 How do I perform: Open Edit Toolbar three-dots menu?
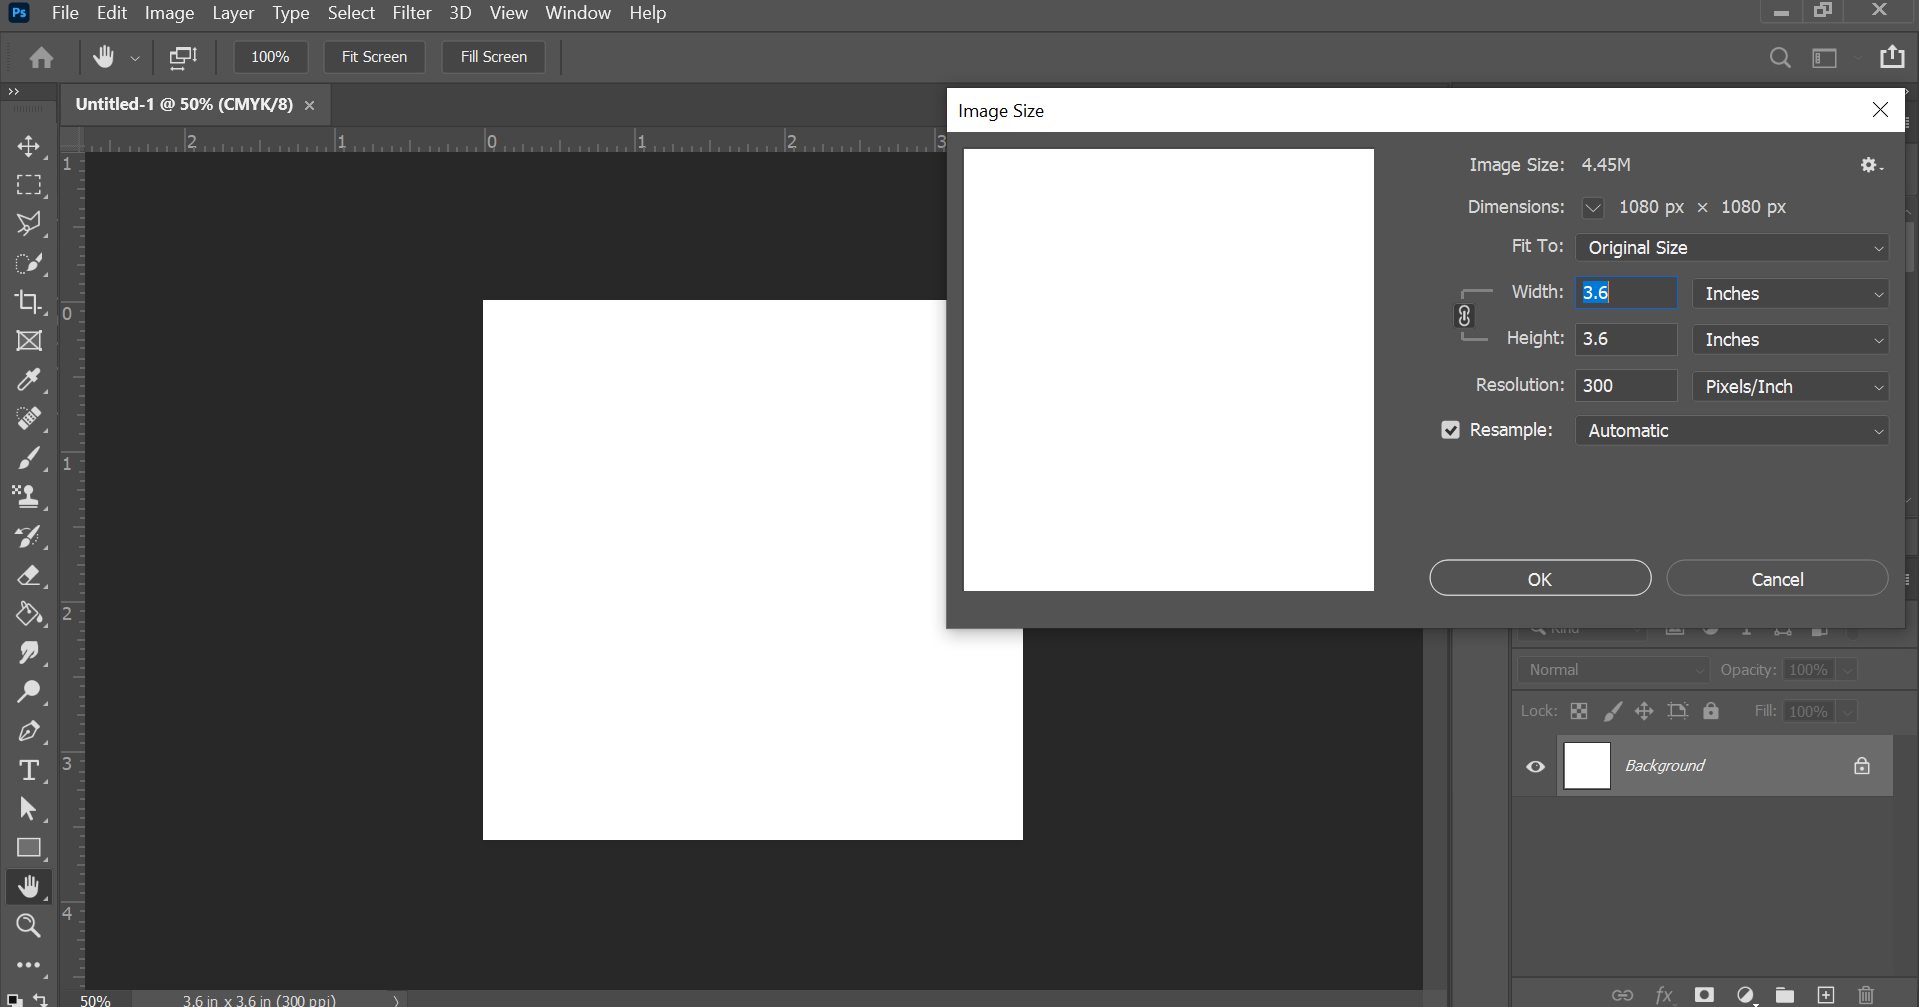click(x=28, y=965)
